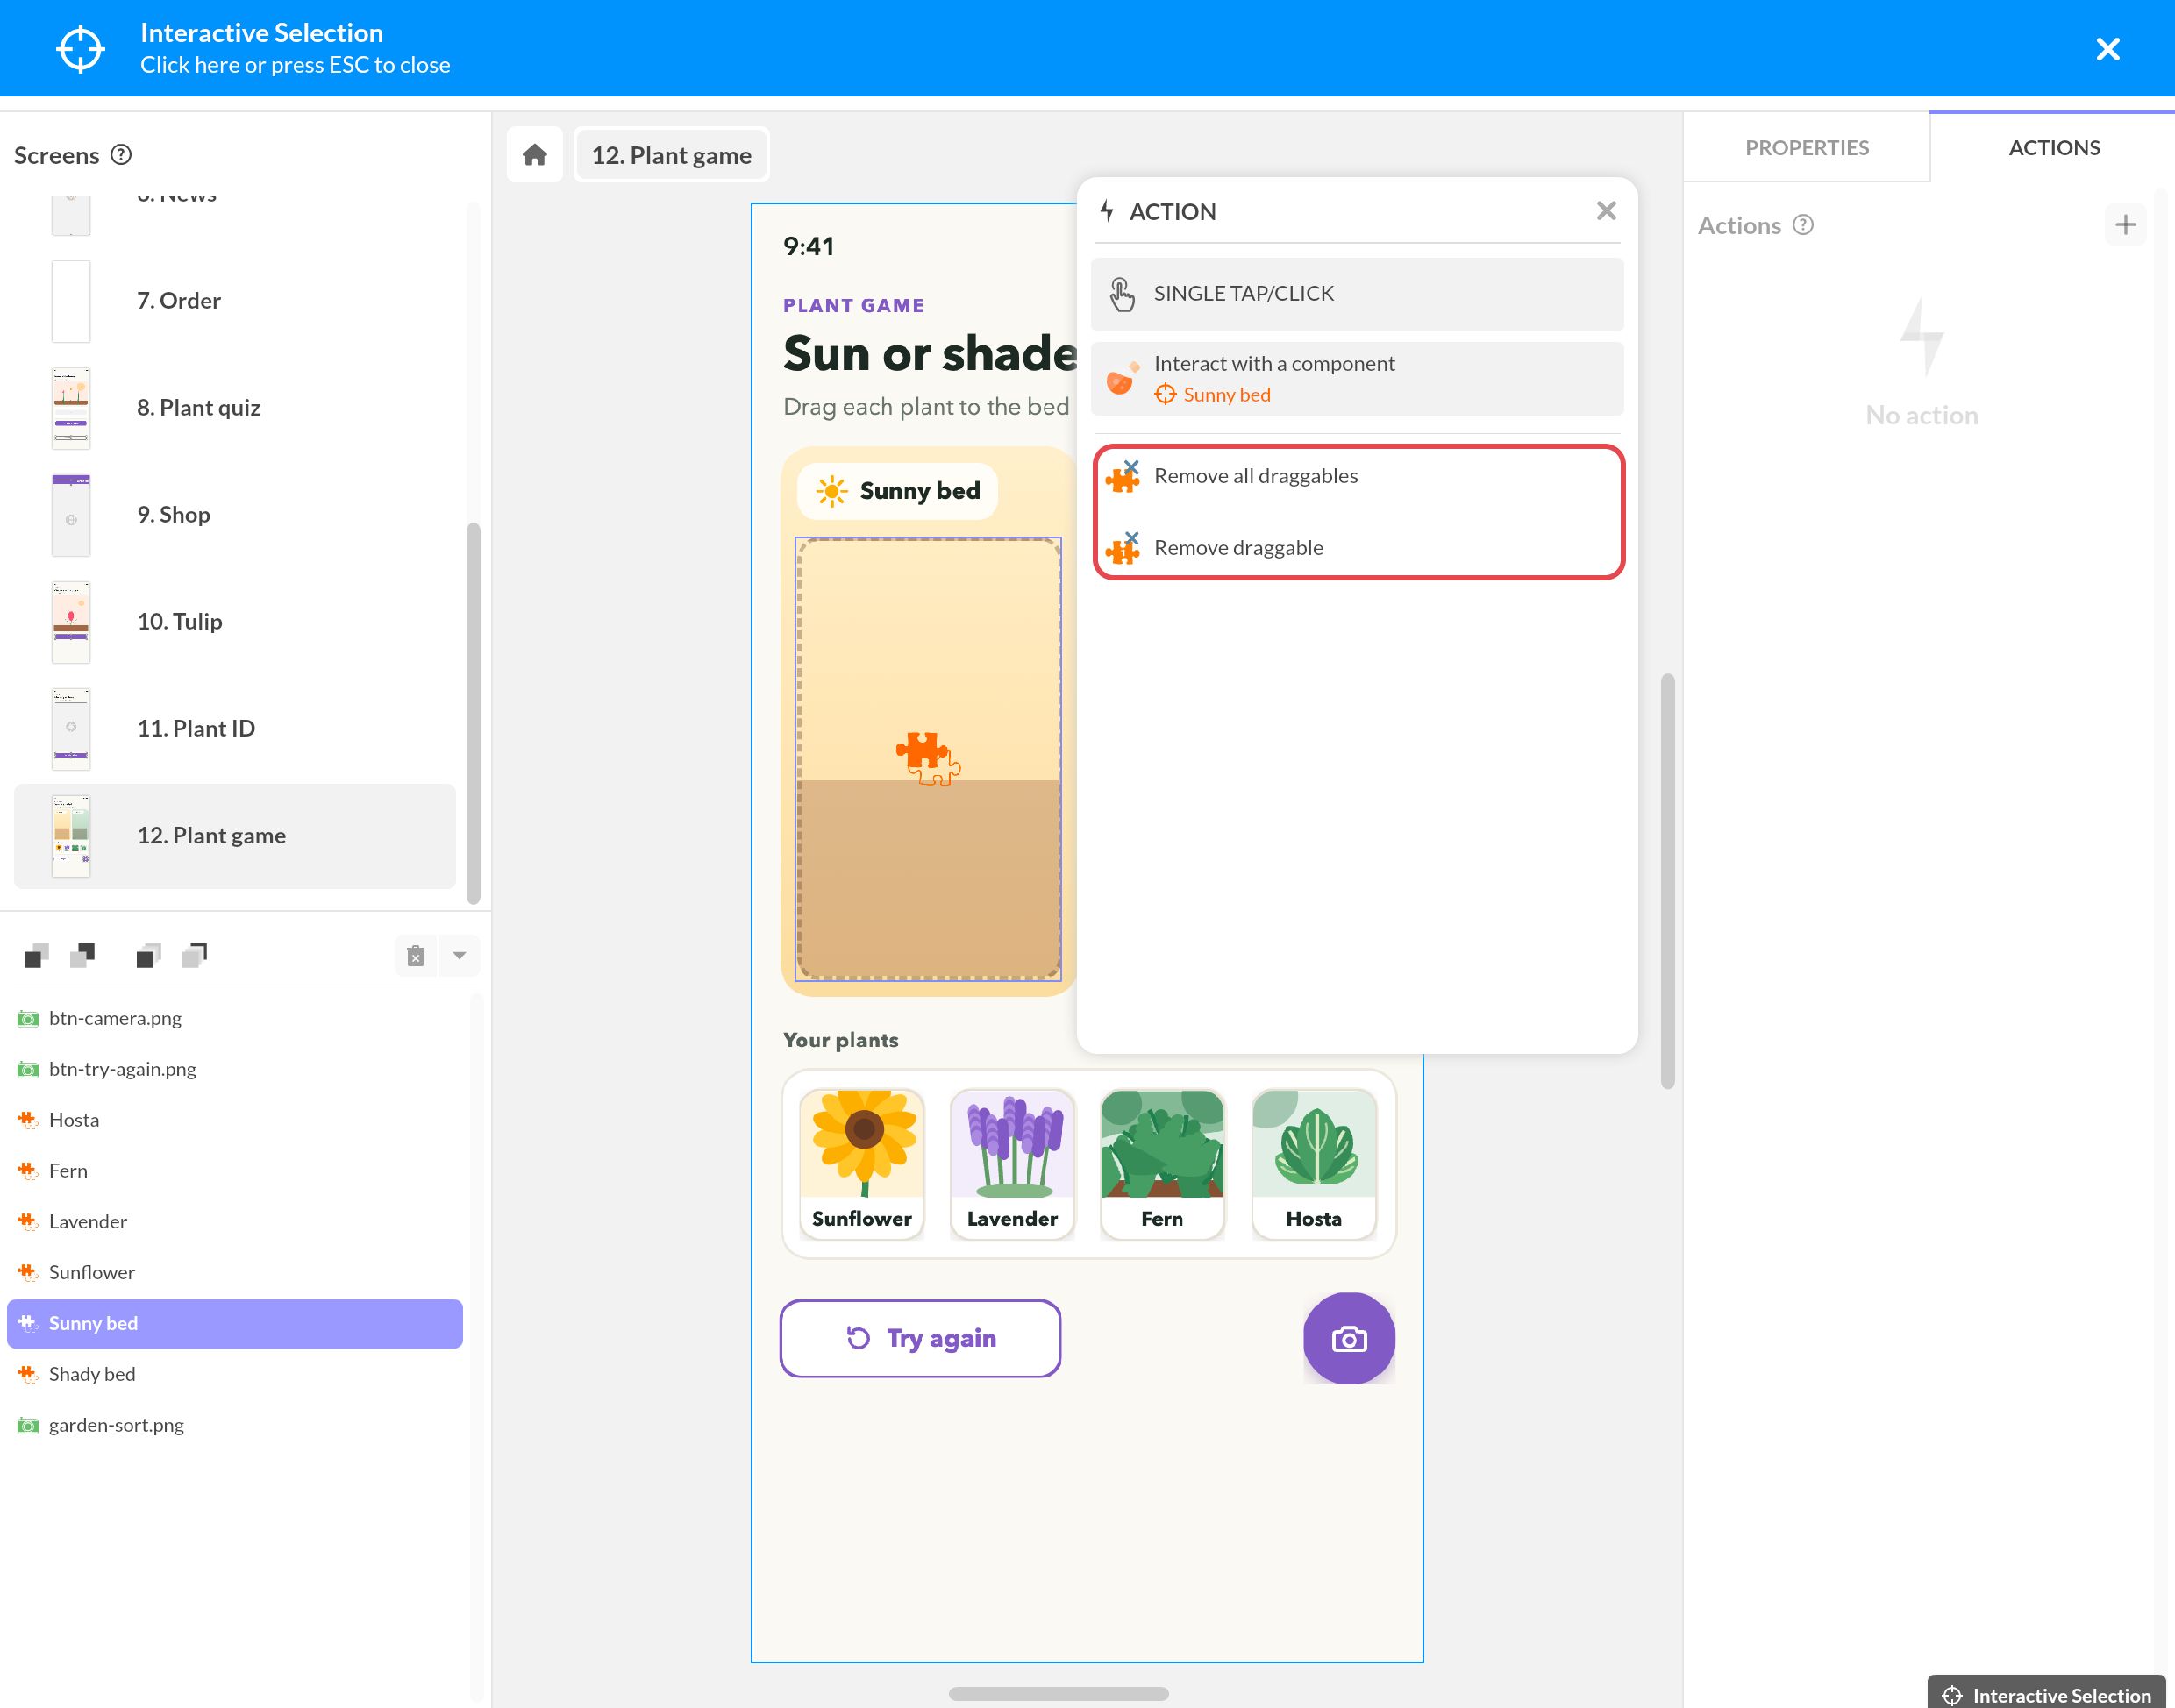Click the Sunflower plant card
This screenshot has width=2175, height=1708.
862,1165
